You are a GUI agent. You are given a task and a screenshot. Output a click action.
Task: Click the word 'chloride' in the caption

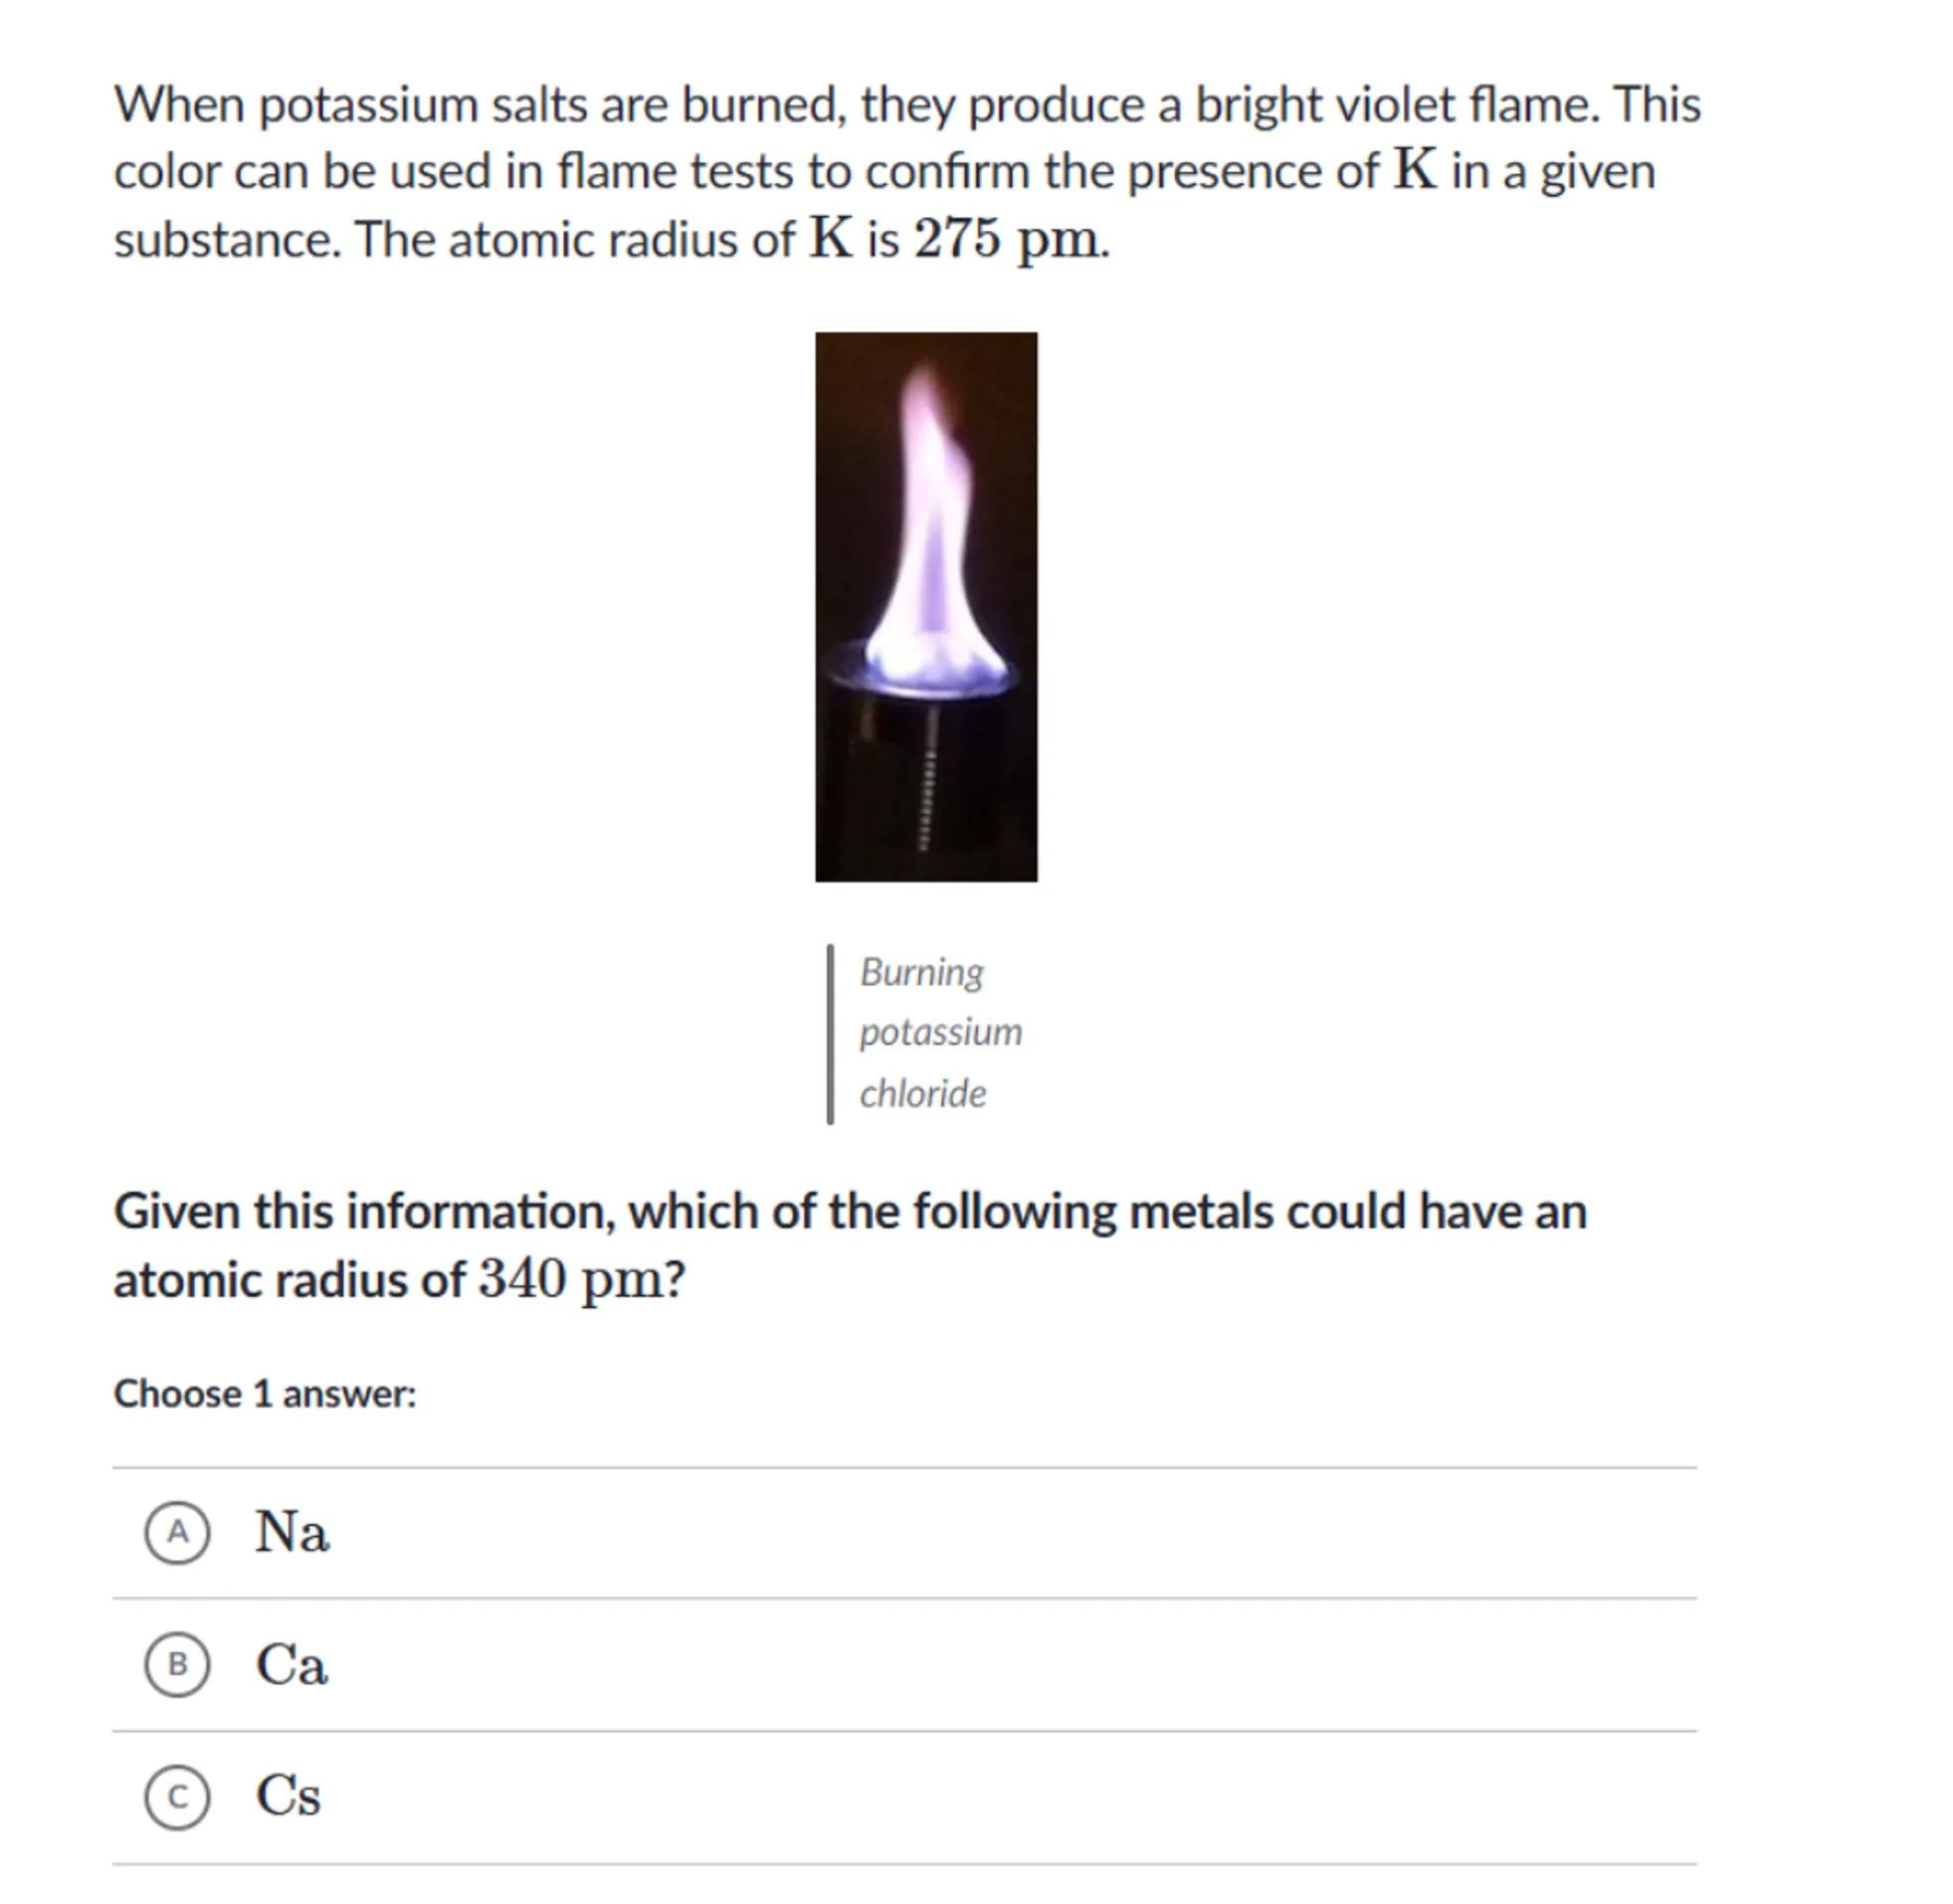(922, 1093)
